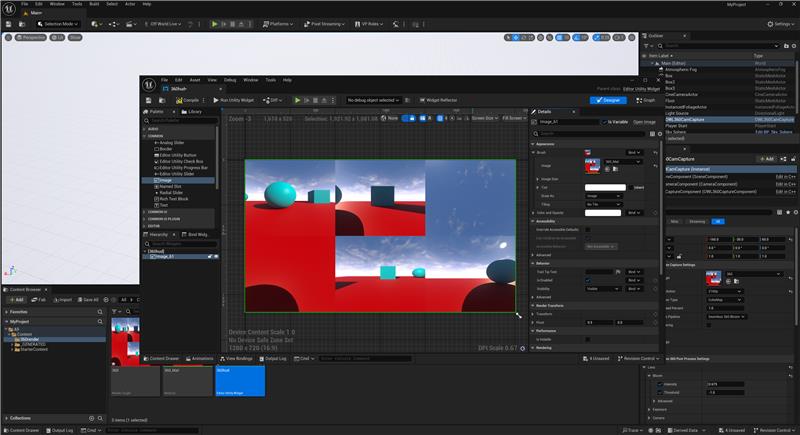The width and height of the screenshot is (800, 435).
Task: Select Rich Text Block in palette
Action: (173, 199)
